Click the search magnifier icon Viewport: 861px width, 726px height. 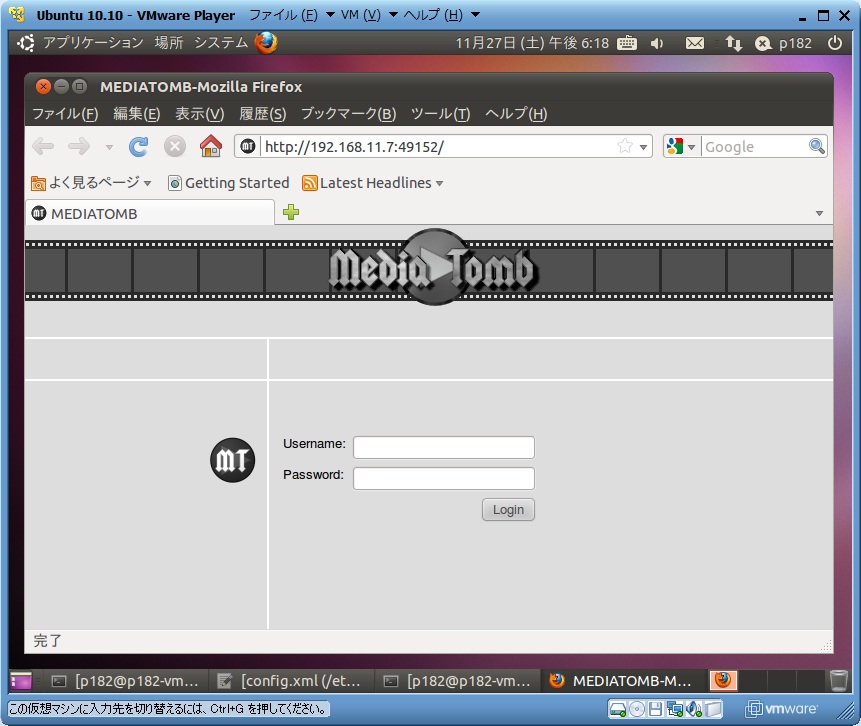point(817,146)
